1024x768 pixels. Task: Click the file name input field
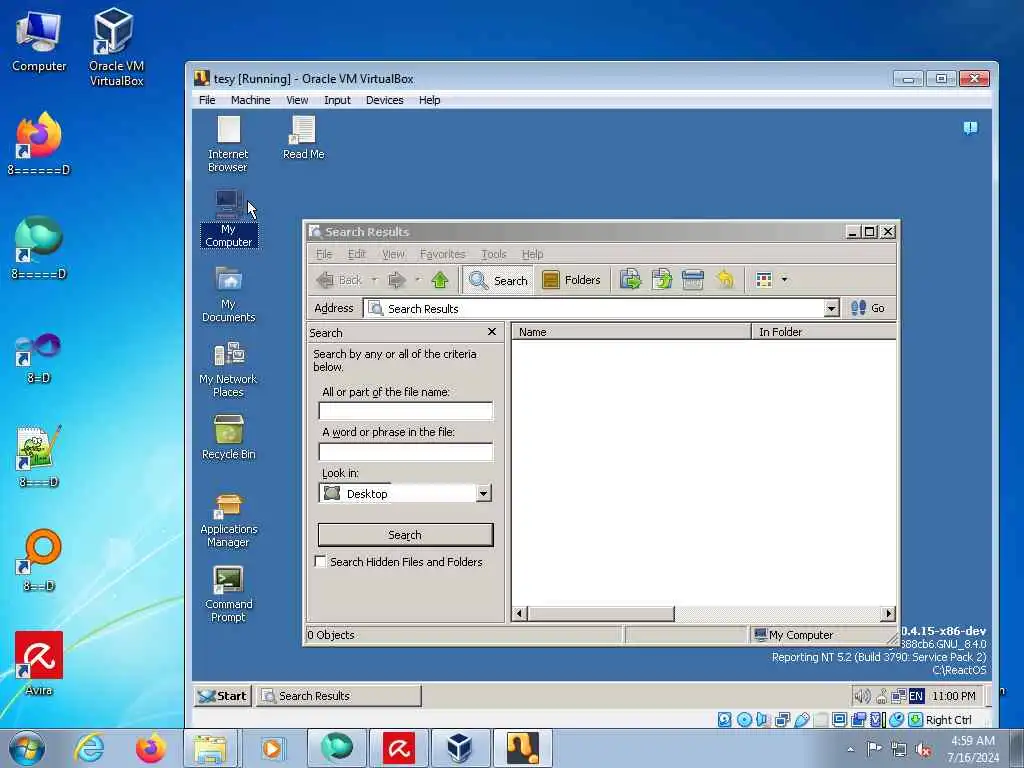(x=406, y=411)
